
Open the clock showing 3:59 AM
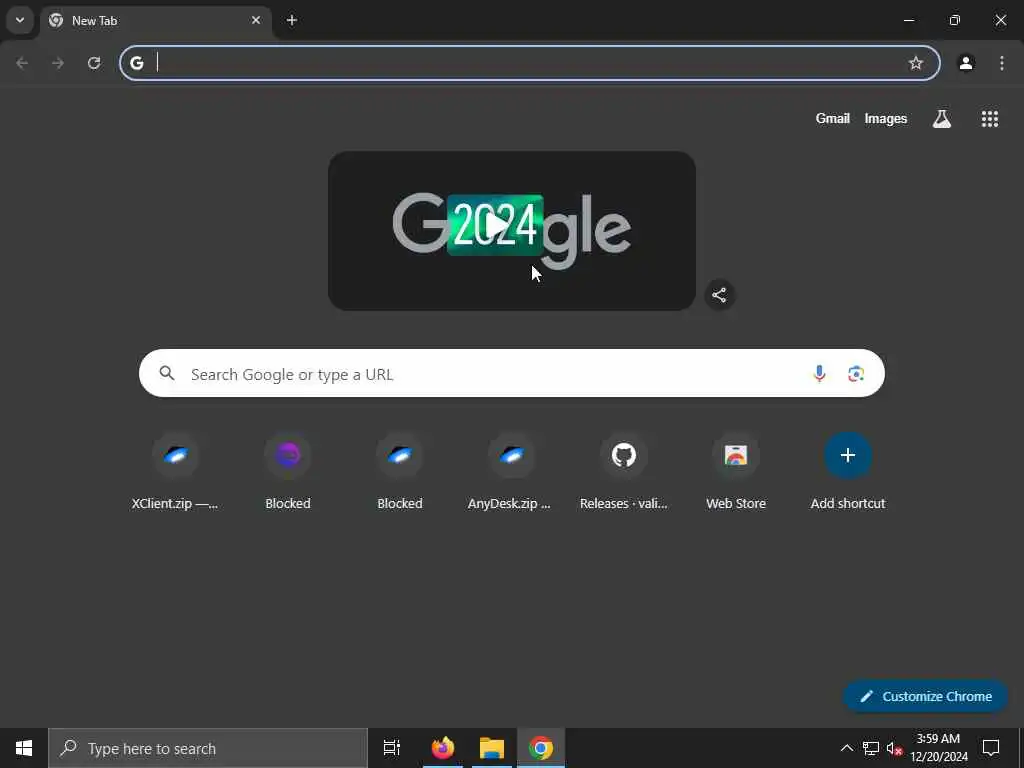pos(938,748)
